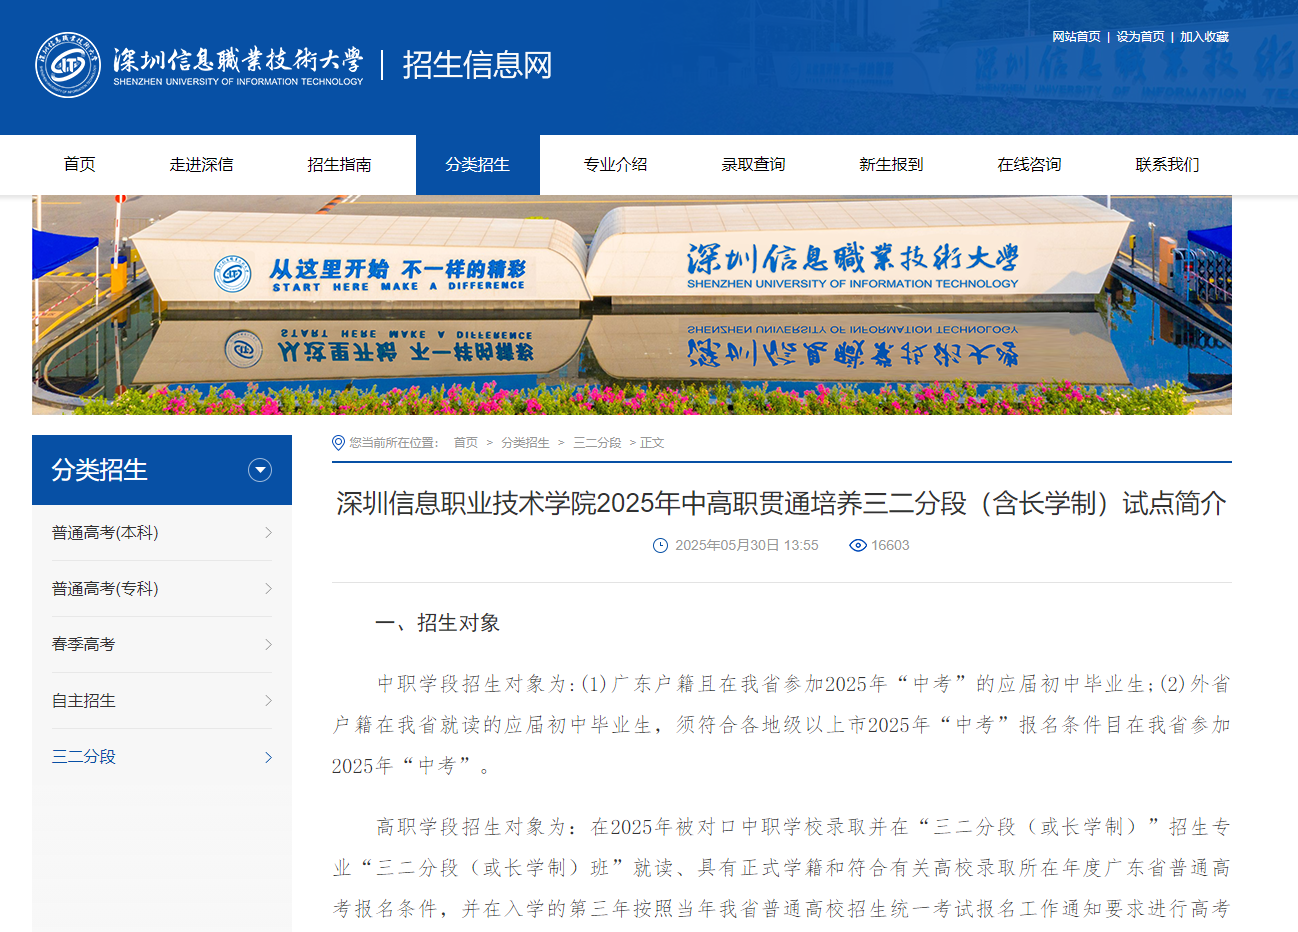Switch to the 招生指南 menu item
Viewport: 1298px width, 932px height.
pos(342,164)
